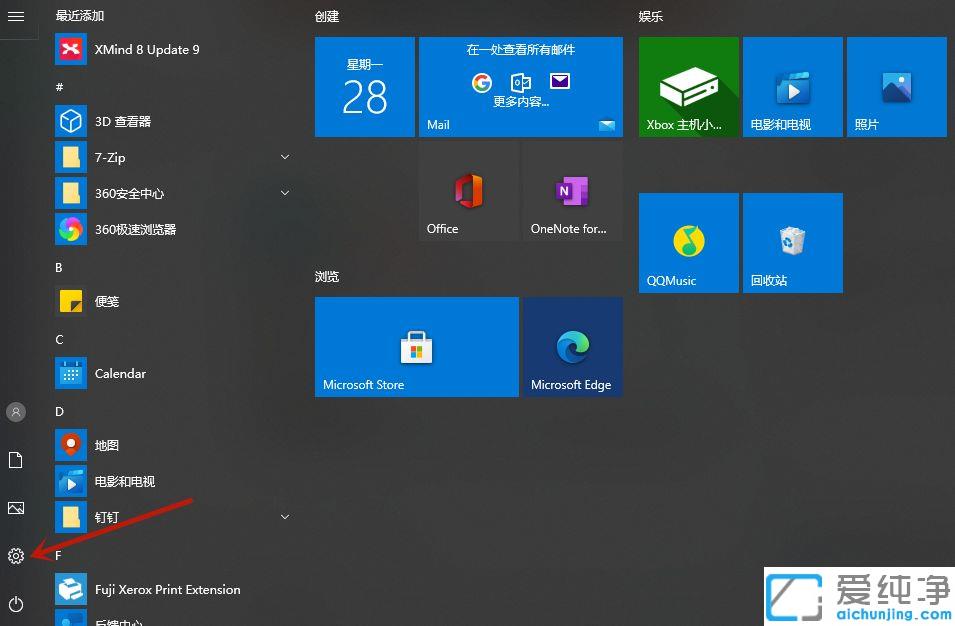Image resolution: width=955 pixels, height=626 pixels.
Task: Open the 星期一 28 calendar tile
Action: click(364, 86)
